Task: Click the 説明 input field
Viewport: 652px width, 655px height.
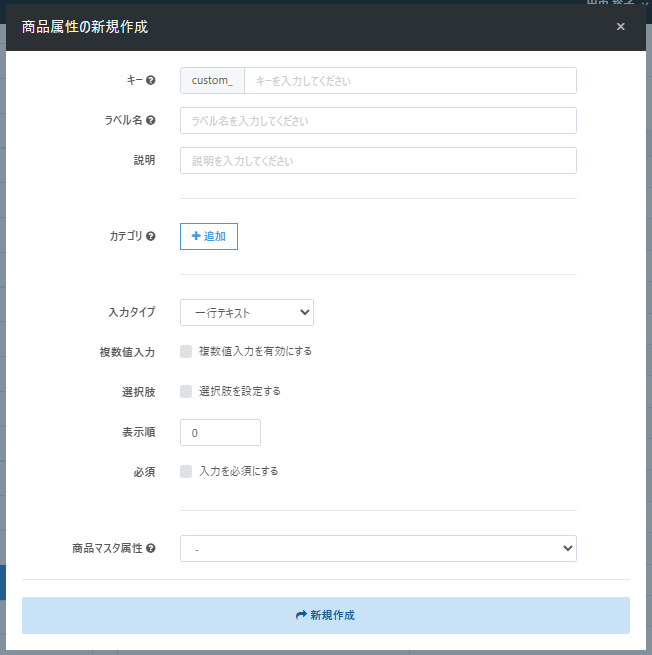Action: point(378,160)
